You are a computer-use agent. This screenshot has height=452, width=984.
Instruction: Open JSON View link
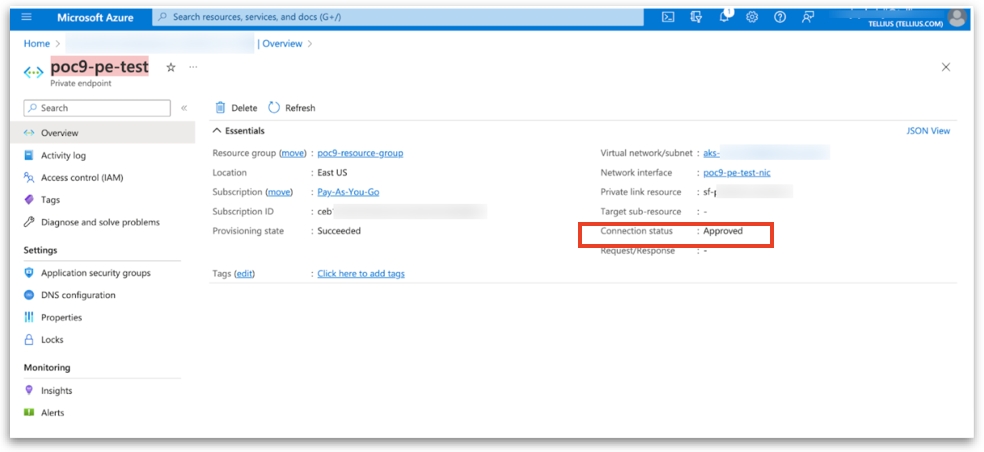point(927,131)
